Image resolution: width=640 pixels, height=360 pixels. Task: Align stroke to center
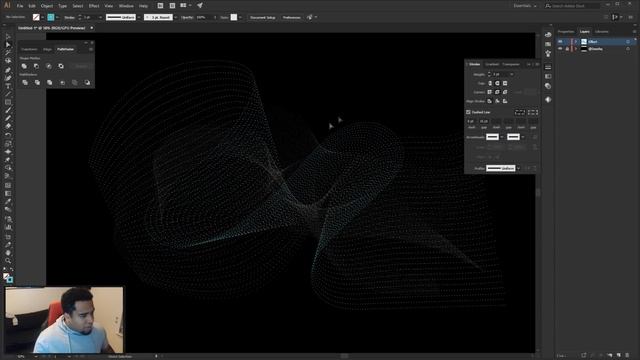pos(490,101)
